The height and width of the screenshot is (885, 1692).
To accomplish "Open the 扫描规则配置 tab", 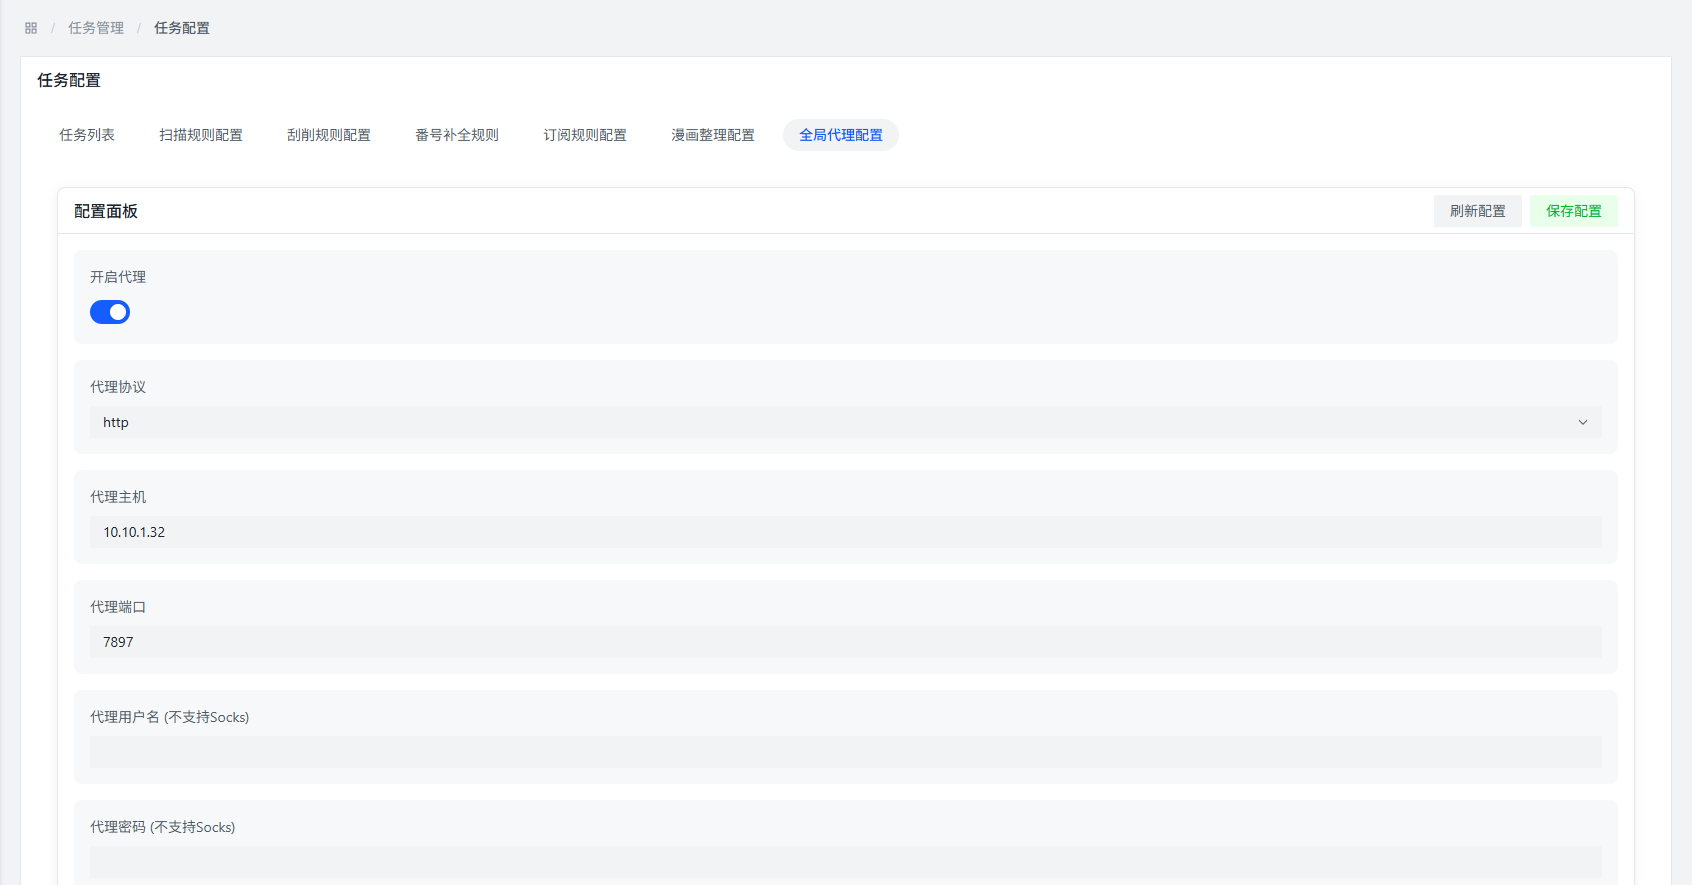I will 201,135.
